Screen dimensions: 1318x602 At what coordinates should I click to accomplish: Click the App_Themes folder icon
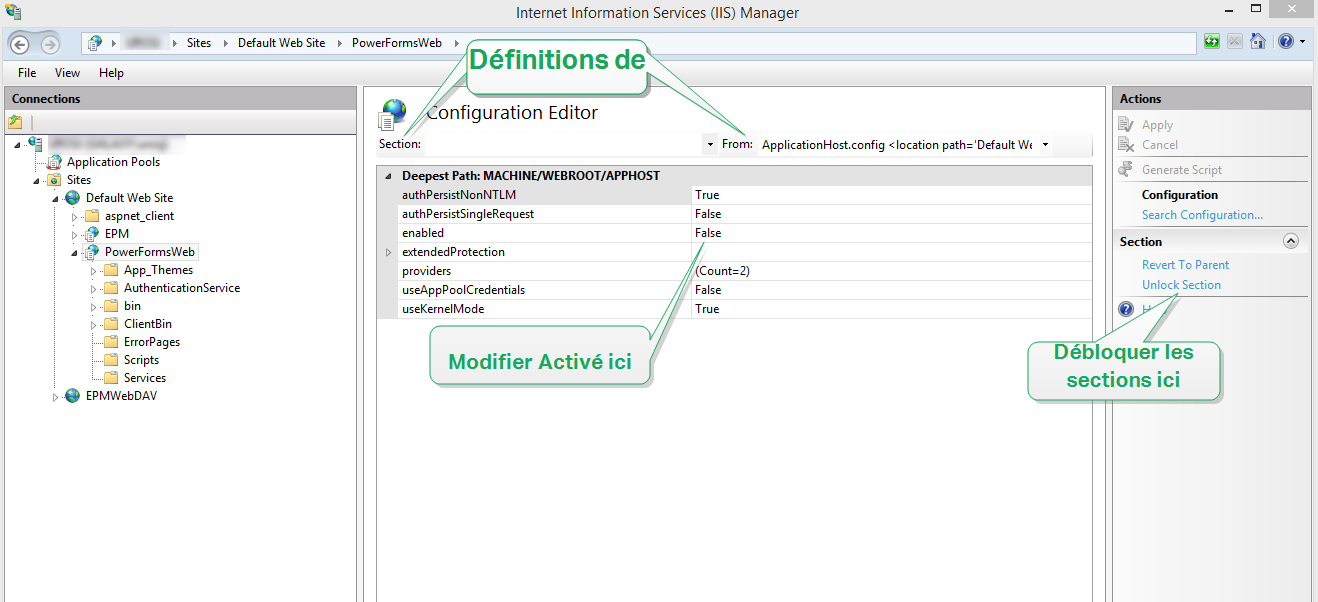coord(111,270)
